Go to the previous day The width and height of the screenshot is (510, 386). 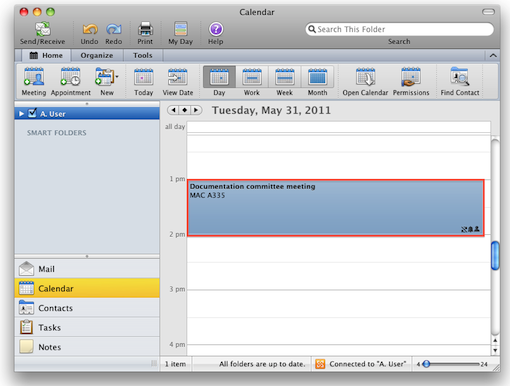[x=173, y=110]
